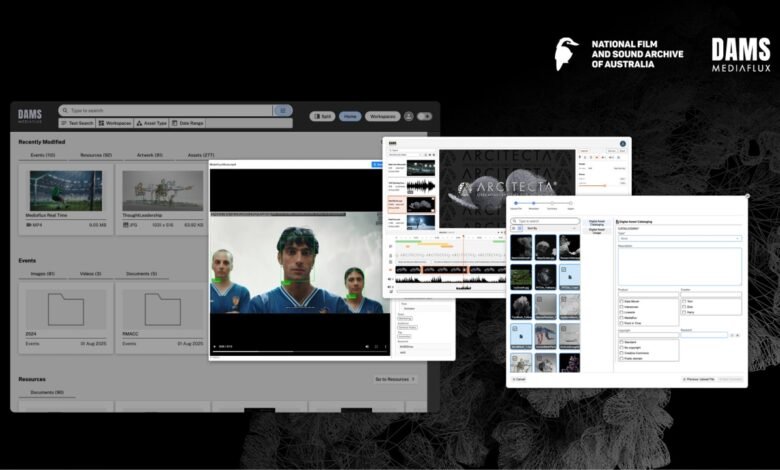Screen dimensions: 780x470
Task: Play the video in the face detection player
Action: 214,347
